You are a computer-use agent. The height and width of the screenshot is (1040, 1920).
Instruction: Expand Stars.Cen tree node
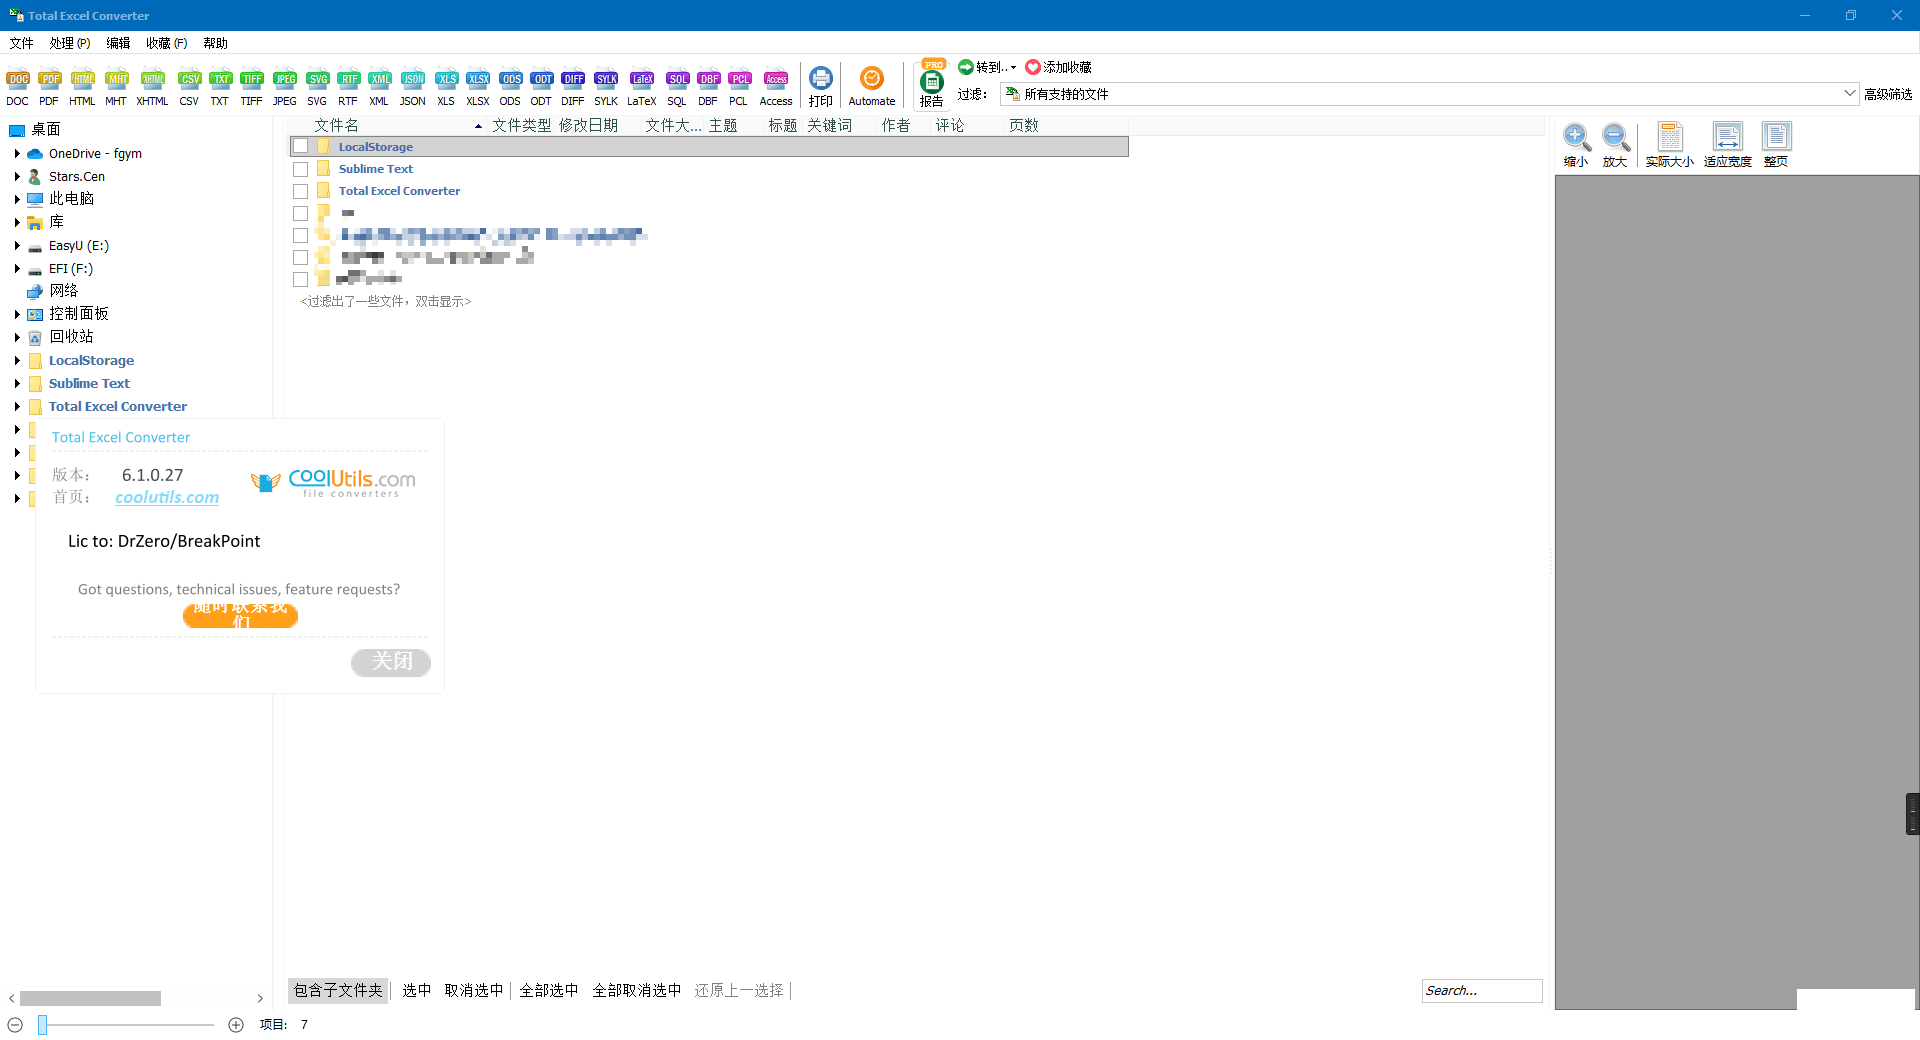(17, 177)
